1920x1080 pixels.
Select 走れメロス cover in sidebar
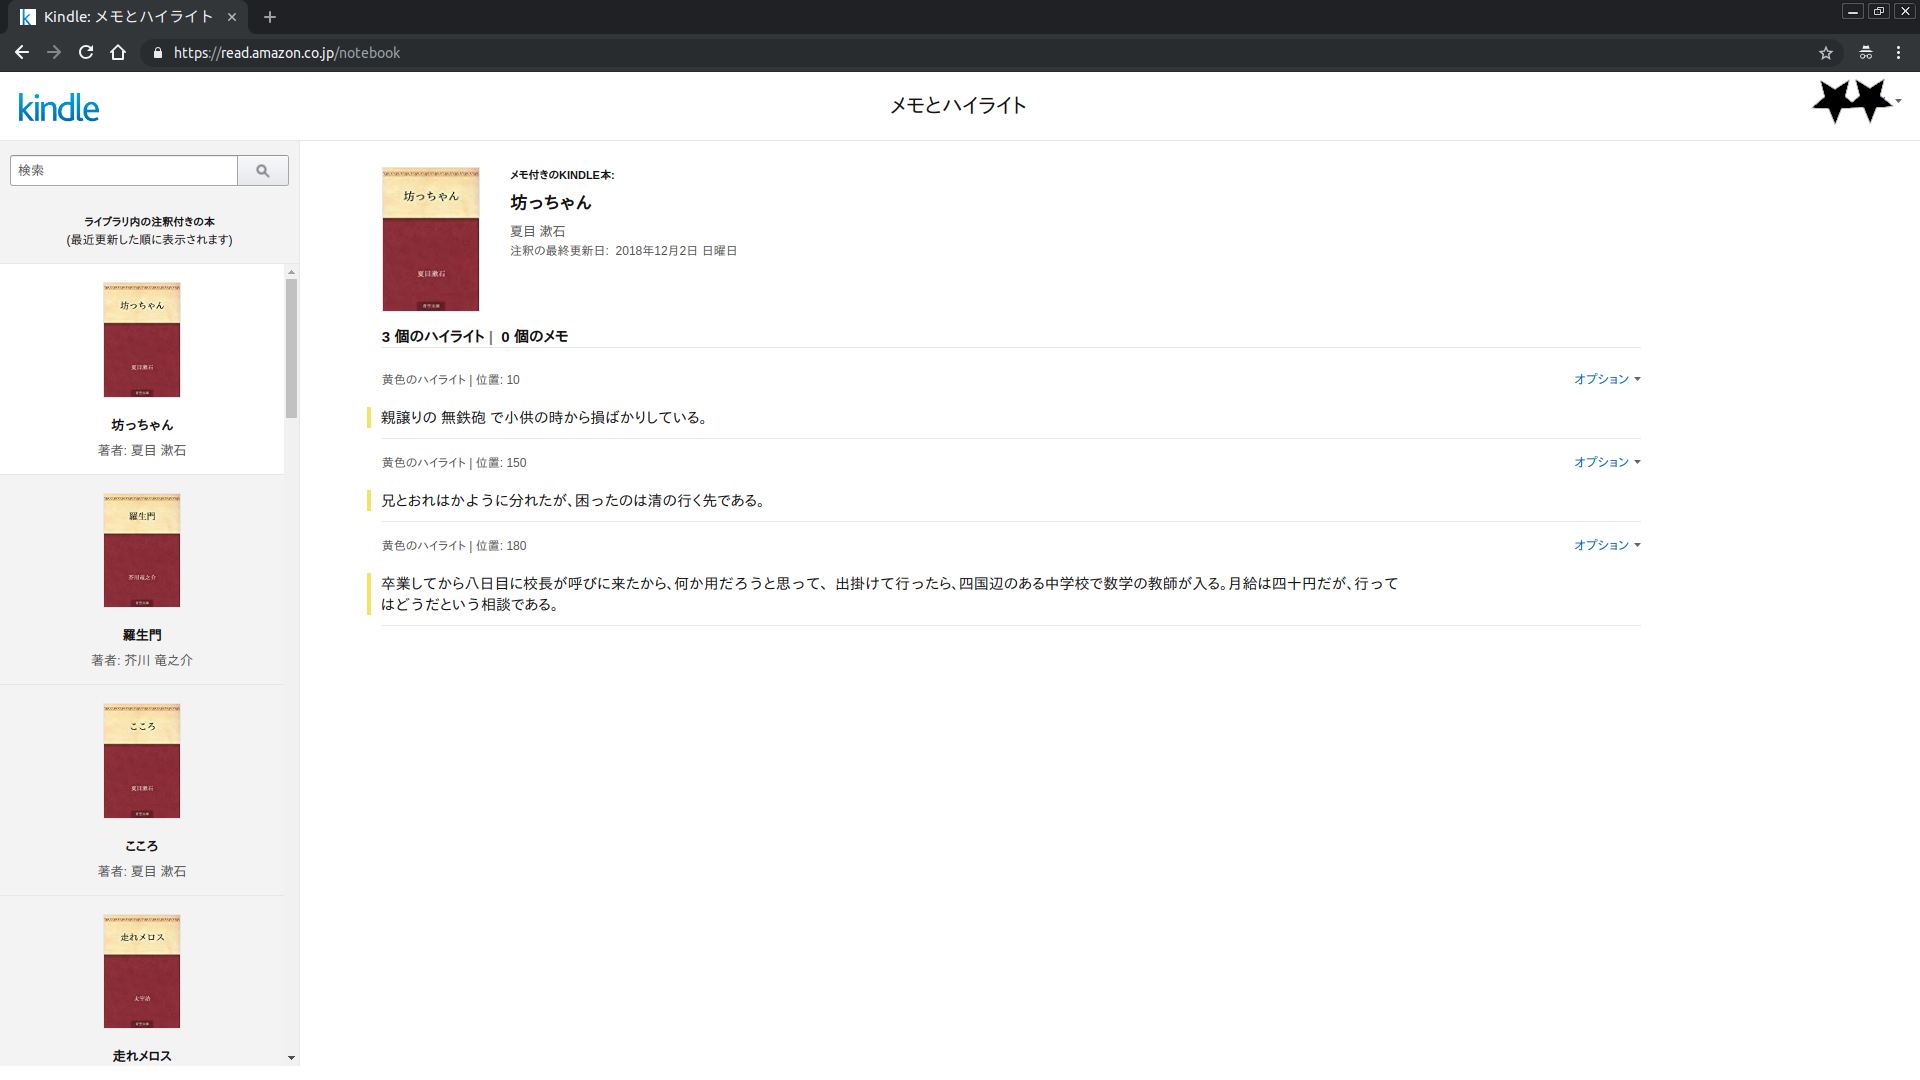[142, 971]
